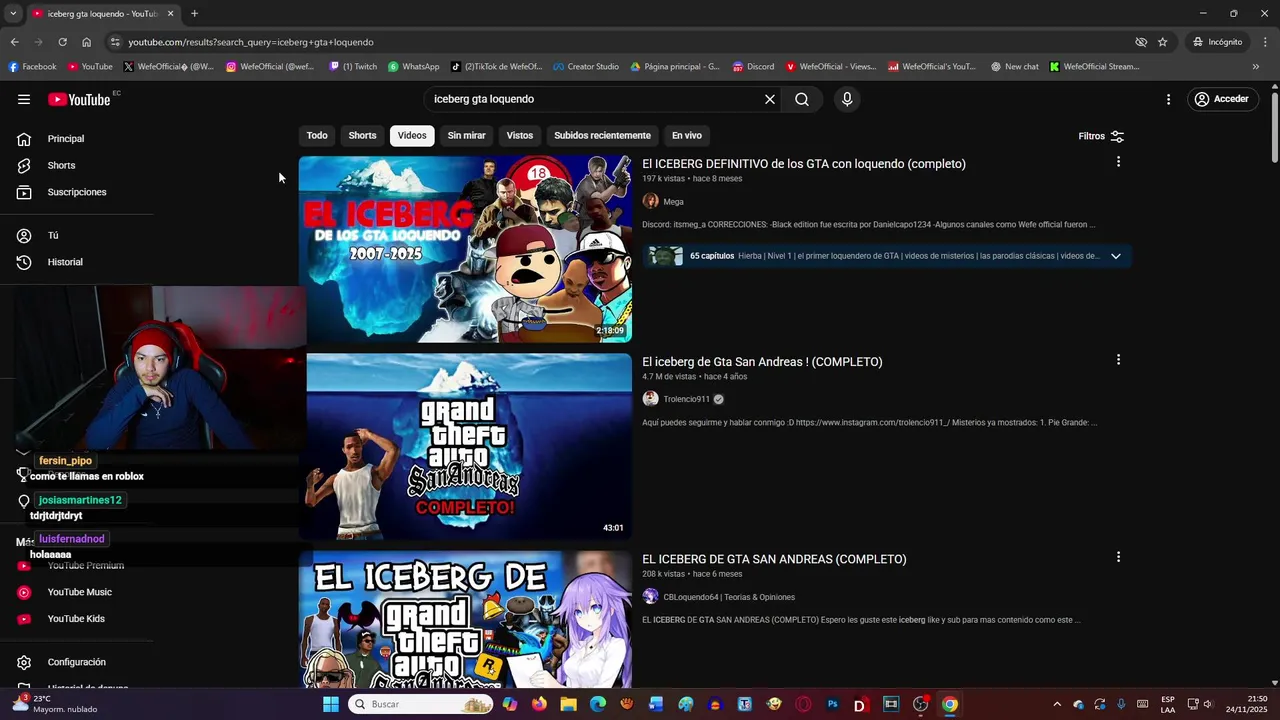The image size is (1280, 720).
Task: Open the Discord bookmark
Action: pos(753,67)
